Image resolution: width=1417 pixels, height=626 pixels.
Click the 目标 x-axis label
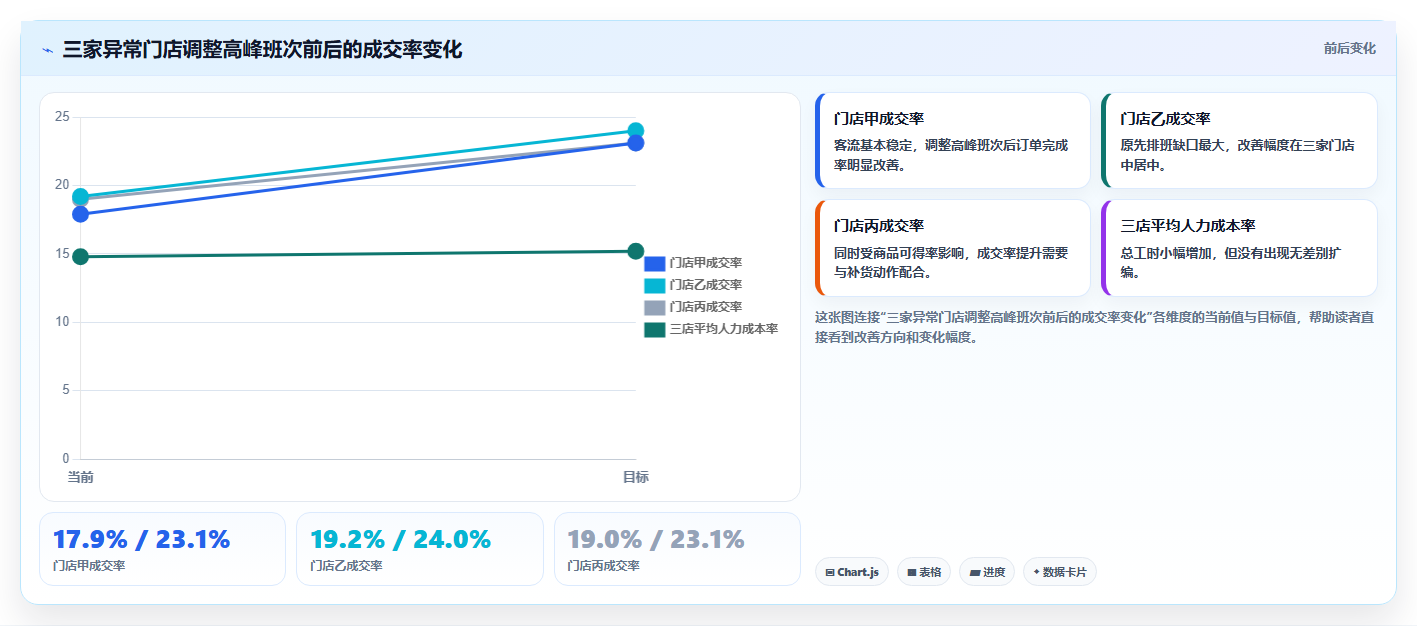point(635,478)
